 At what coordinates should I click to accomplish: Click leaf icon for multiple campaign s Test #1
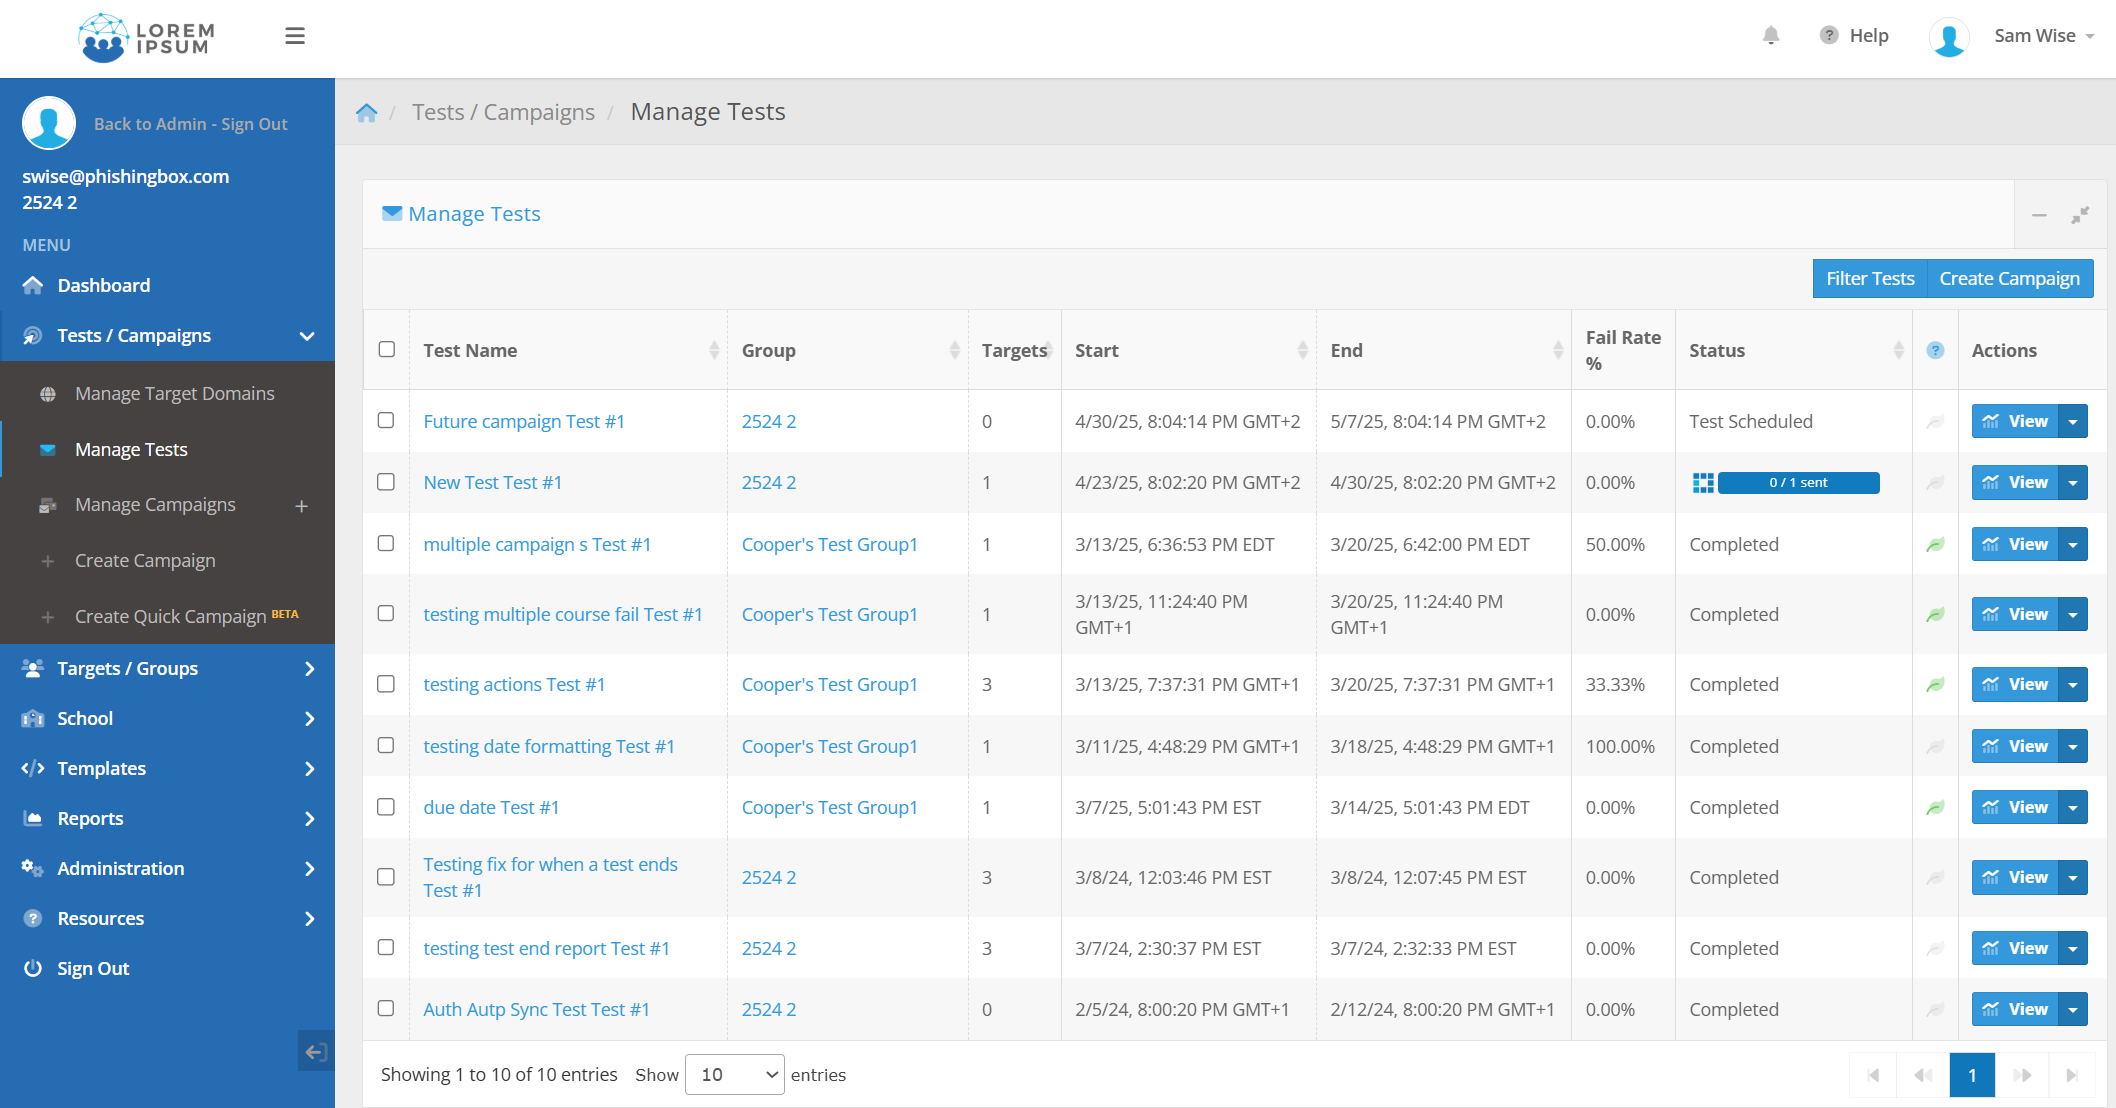(x=1936, y=545)
